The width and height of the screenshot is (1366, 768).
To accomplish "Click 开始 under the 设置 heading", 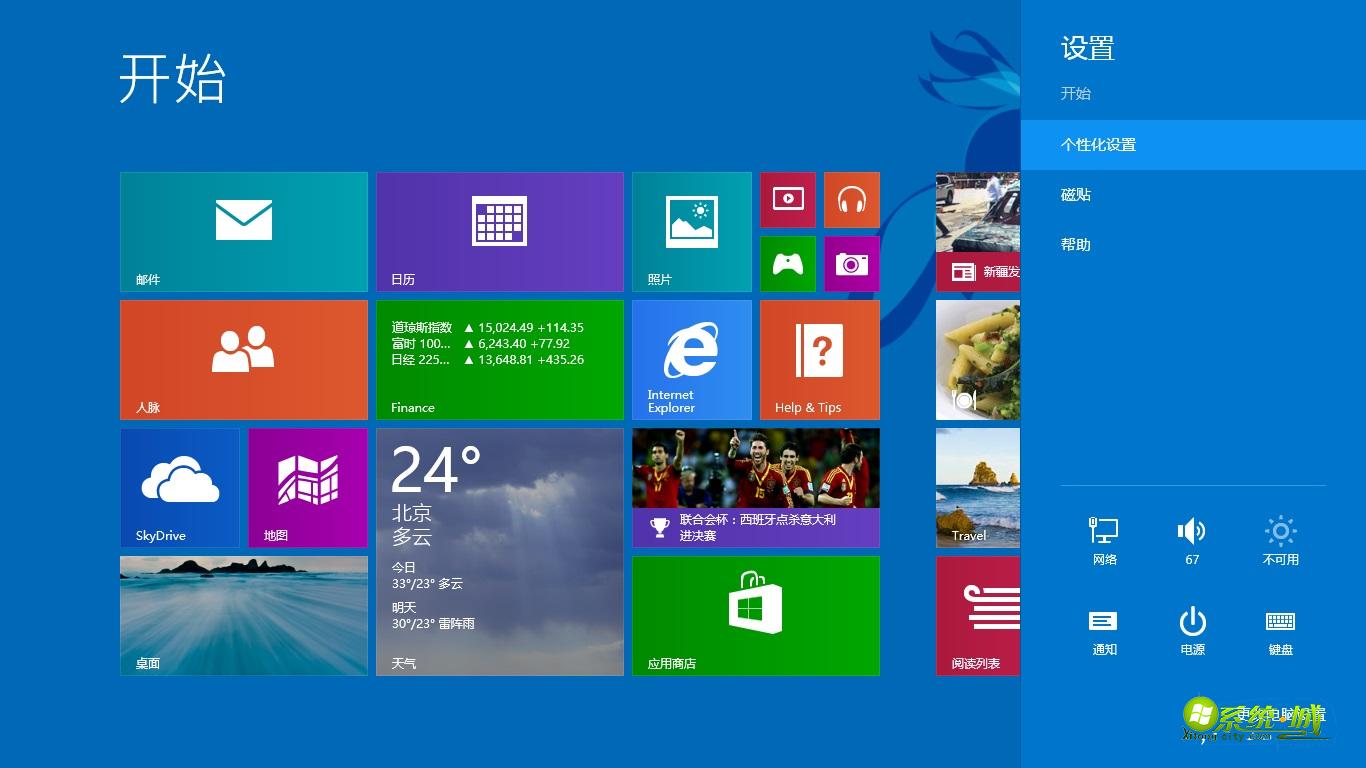I will click(1075, 93).
